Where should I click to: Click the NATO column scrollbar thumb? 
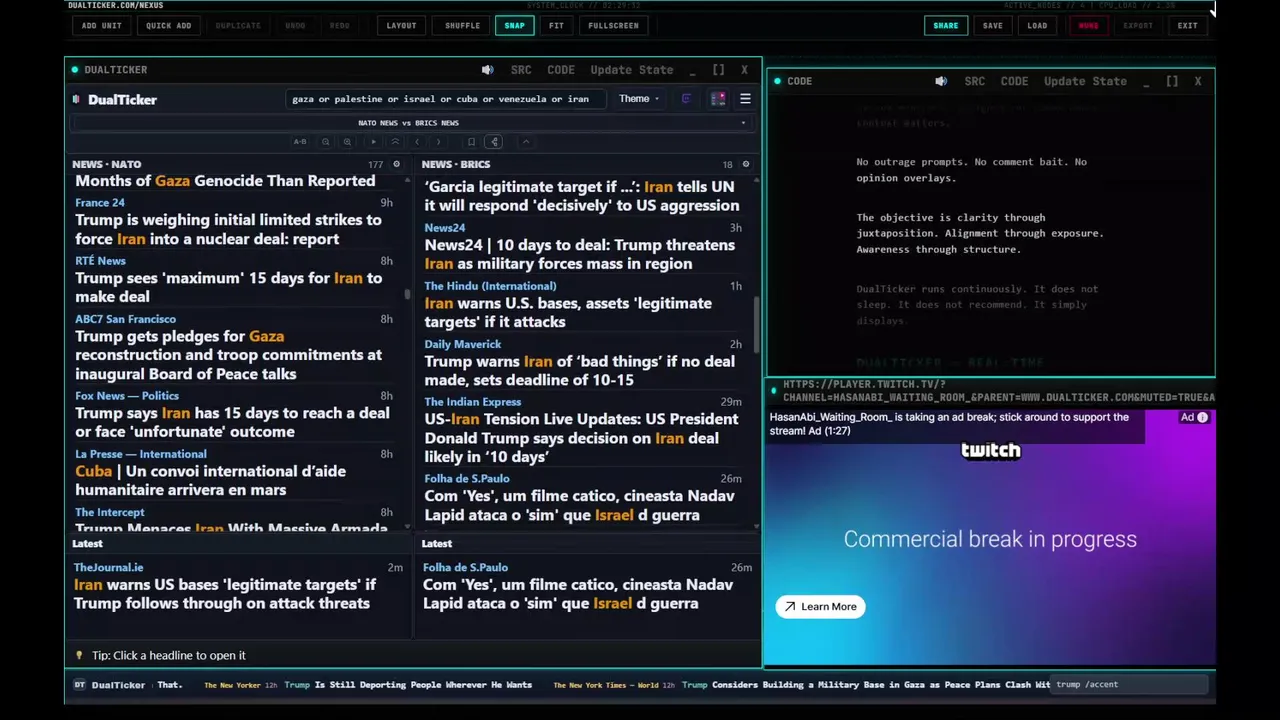[x=407, y=294]
